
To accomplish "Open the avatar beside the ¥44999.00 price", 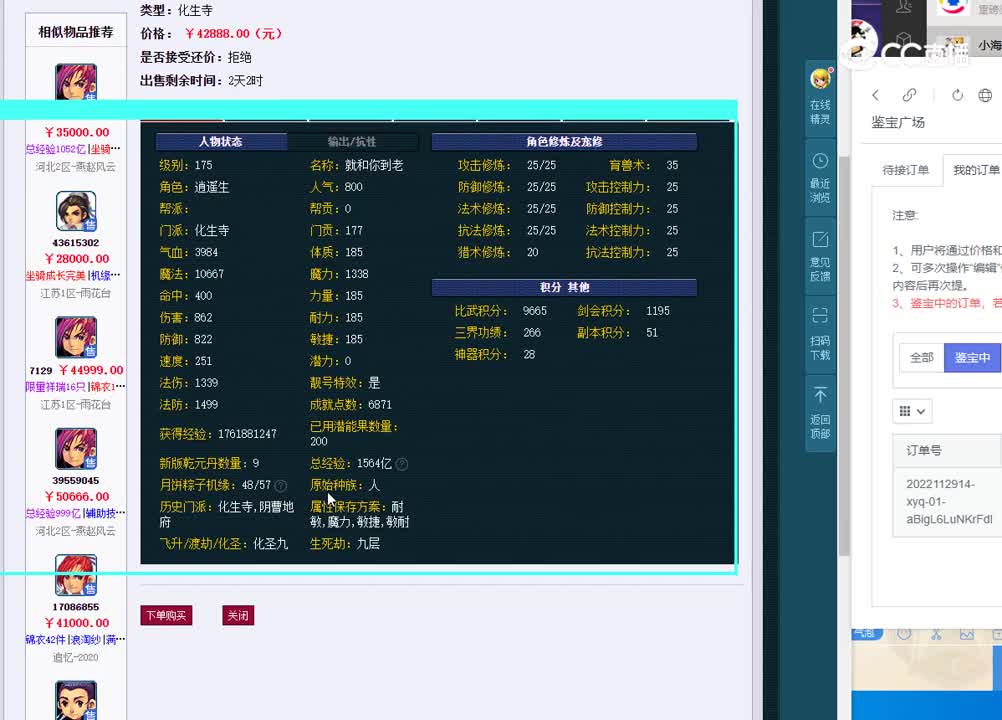I will pos(76,337).
